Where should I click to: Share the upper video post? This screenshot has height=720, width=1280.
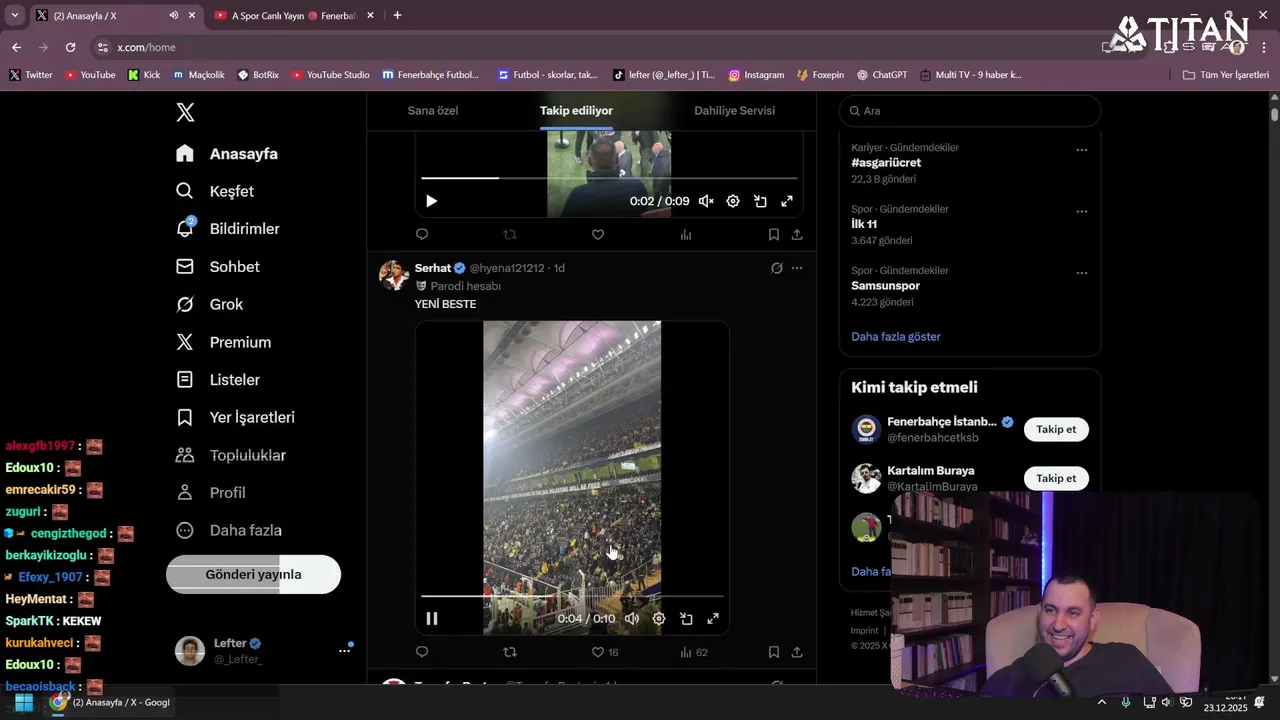[x=797, y=234]
